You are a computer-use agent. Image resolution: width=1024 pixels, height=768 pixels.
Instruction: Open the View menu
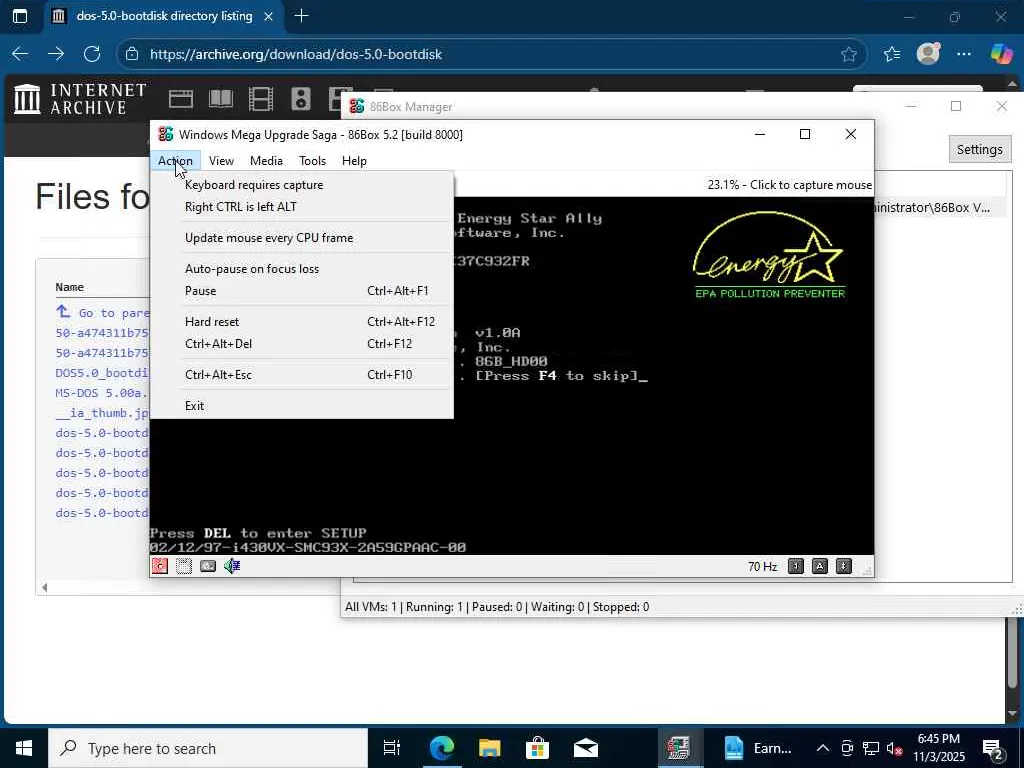[221, 161]
